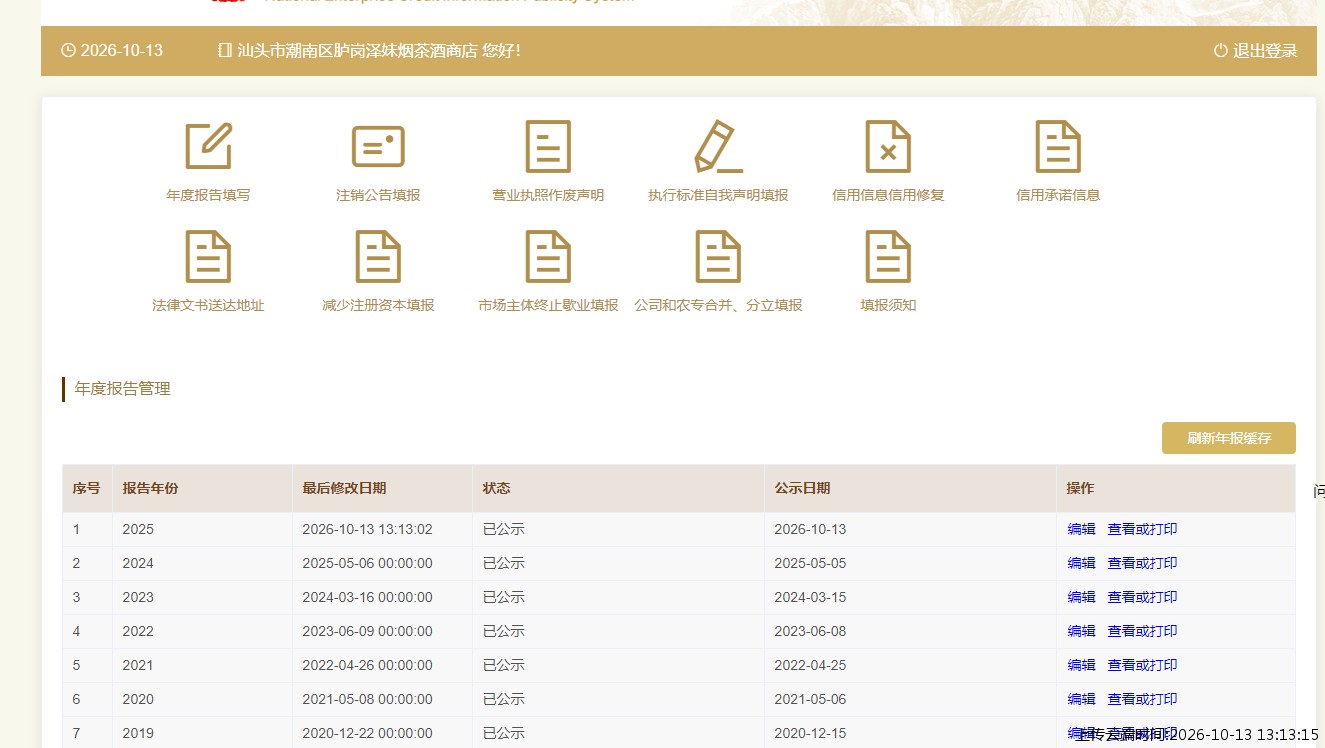1325x748 pixels.
Task: Click 查看或打印 for the 2021 report
Action: (1142, 665)
